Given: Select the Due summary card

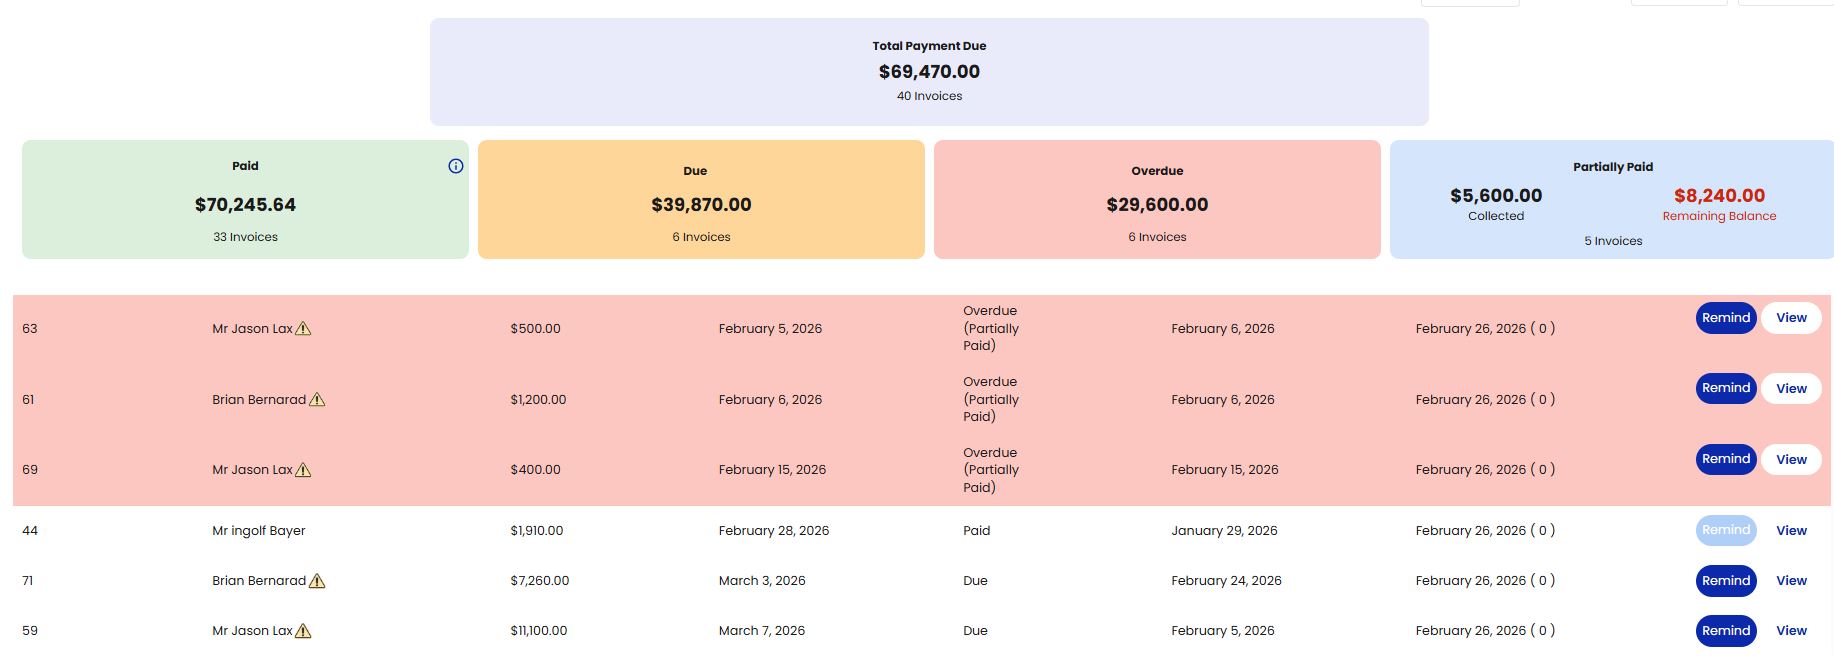Looking at the screenshot, I should click(701, 200).
